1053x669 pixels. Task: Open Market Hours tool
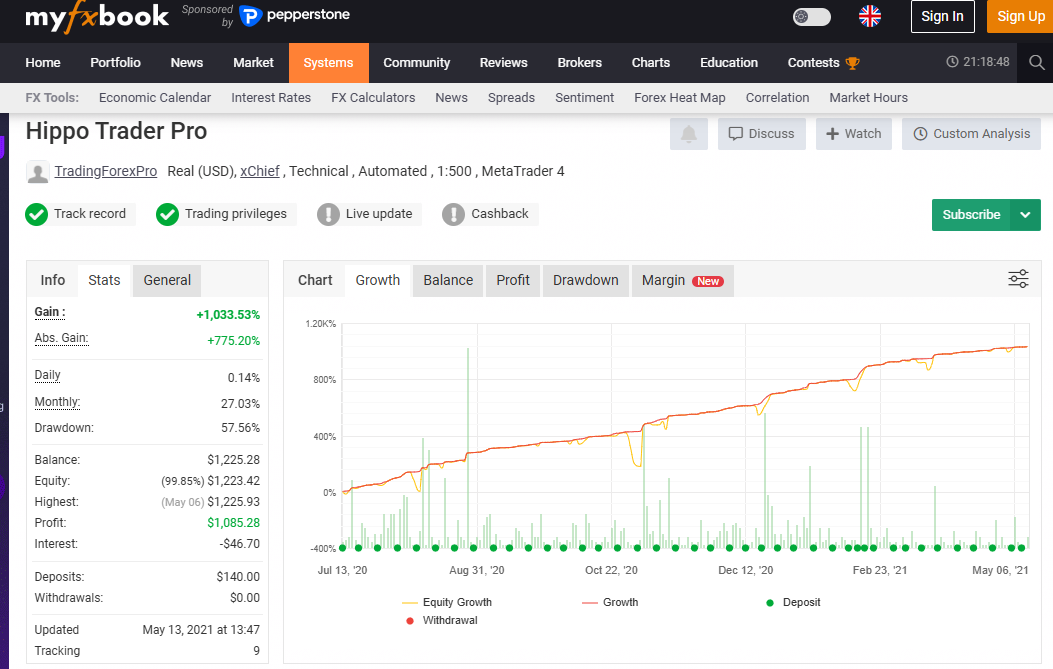[x=868, y=97]
